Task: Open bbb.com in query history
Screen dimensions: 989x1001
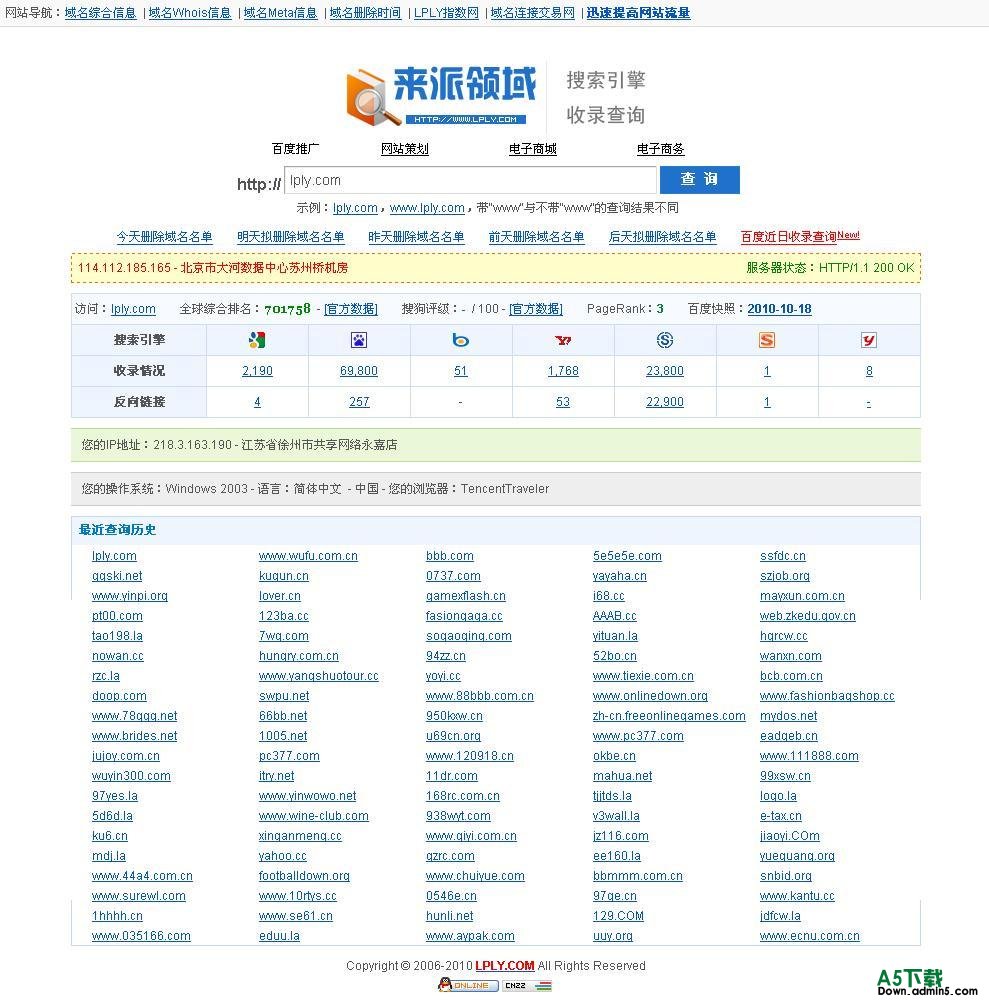Action: [x=449, y=556]
